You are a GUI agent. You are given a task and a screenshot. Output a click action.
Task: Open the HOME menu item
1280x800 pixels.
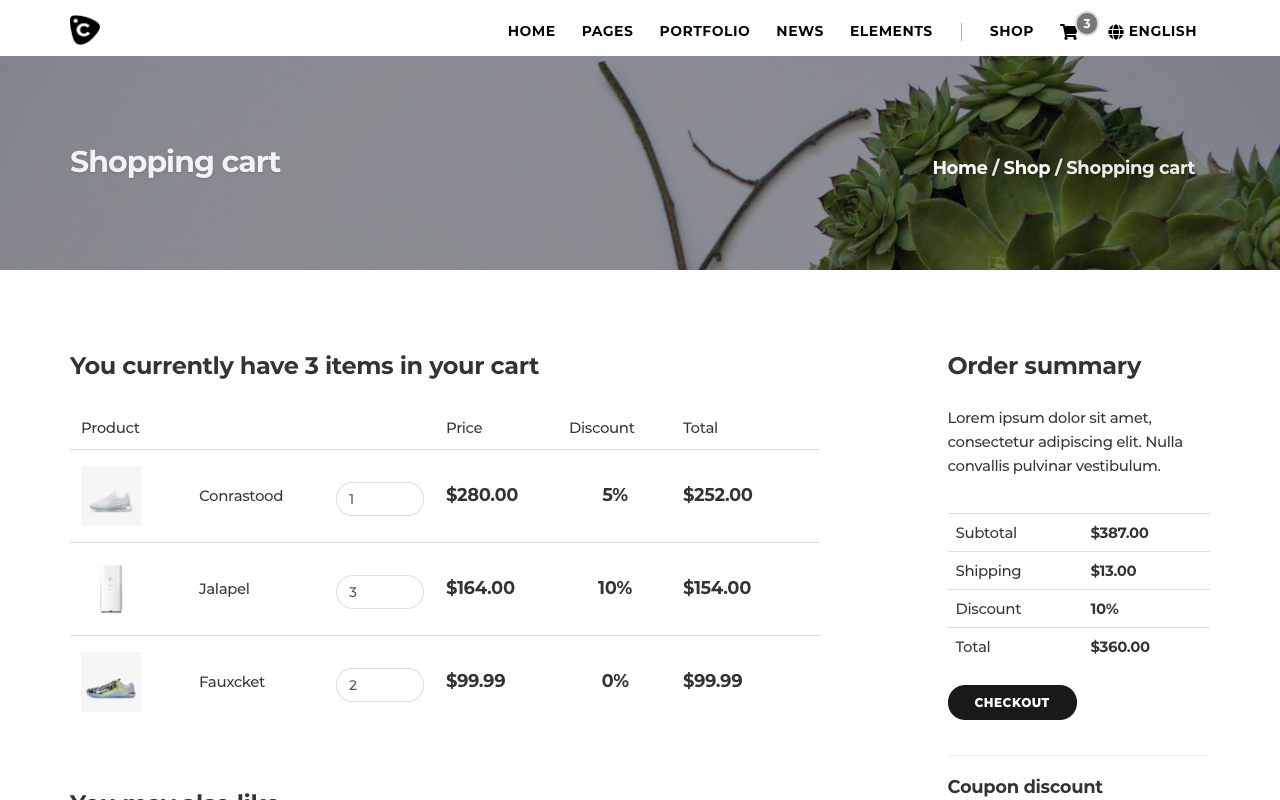point(531,31)
